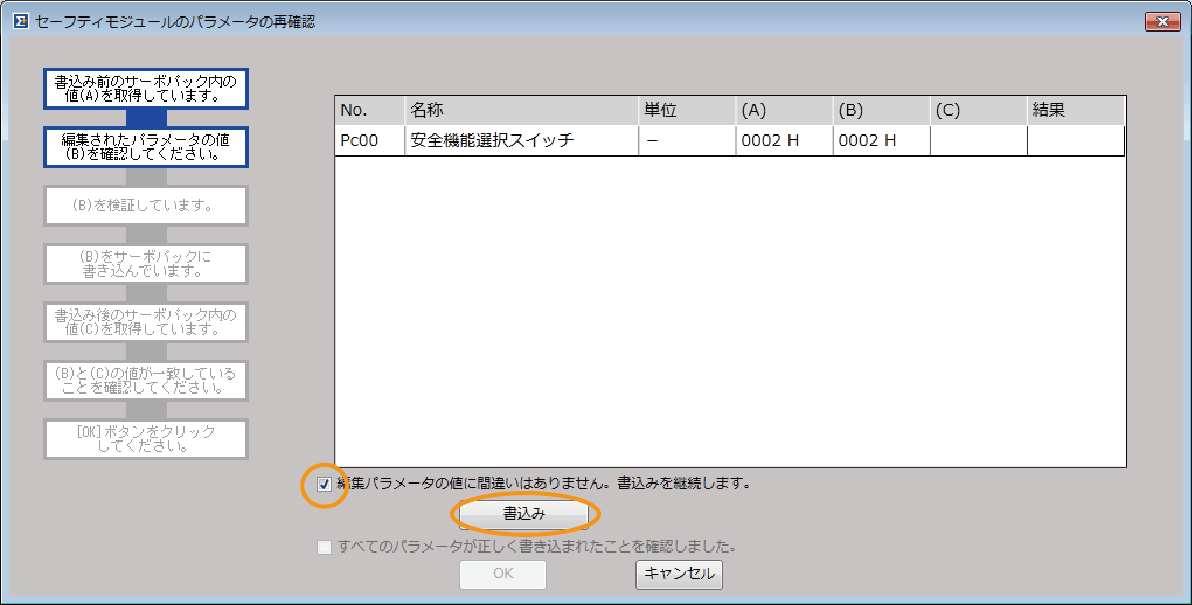
Task: Select the '[OK]ボタンをクリックしてください' step box
Action: [x=145, y=438]
